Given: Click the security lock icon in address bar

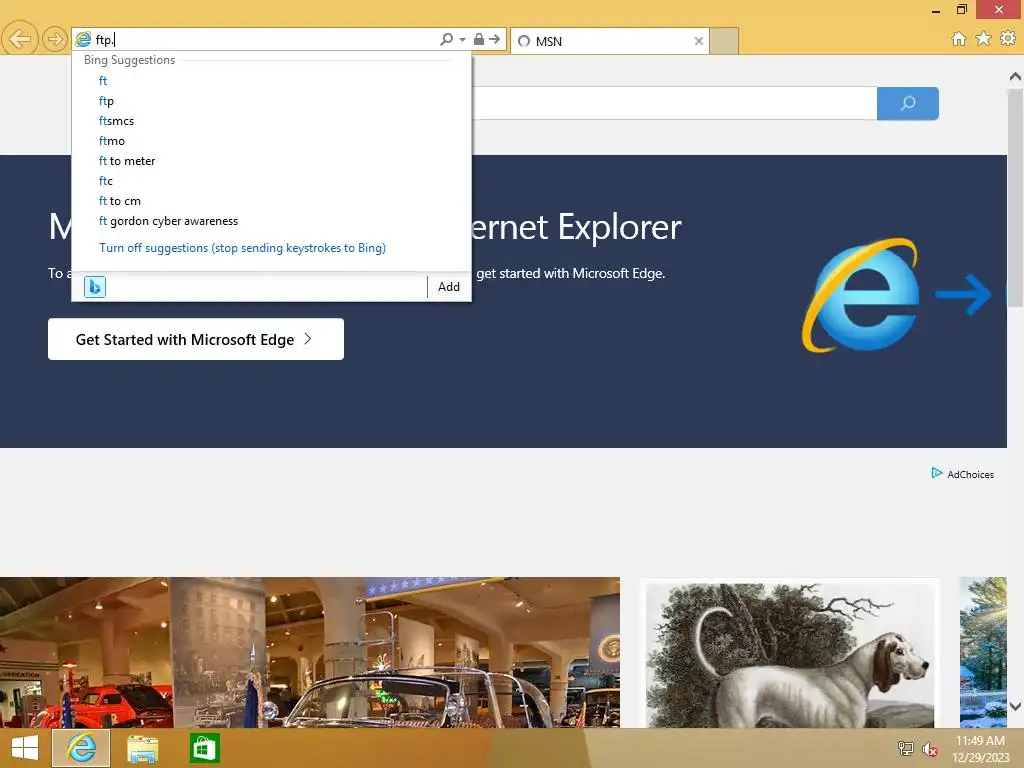Looking at the screenshot, I should click(x=479, y=39).
